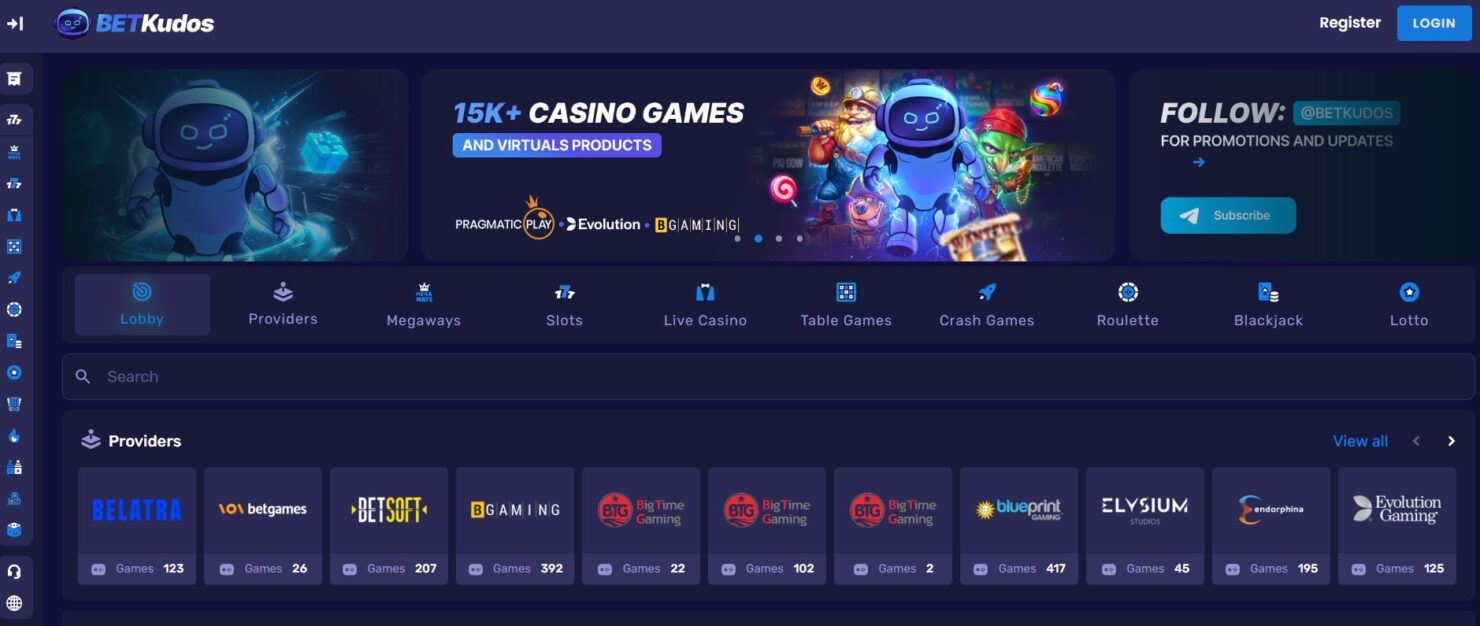Image resolution: width=1480 pixels, height=626 pixels.
Task: Click the BetKudos logo
Action: click(134, 23)
